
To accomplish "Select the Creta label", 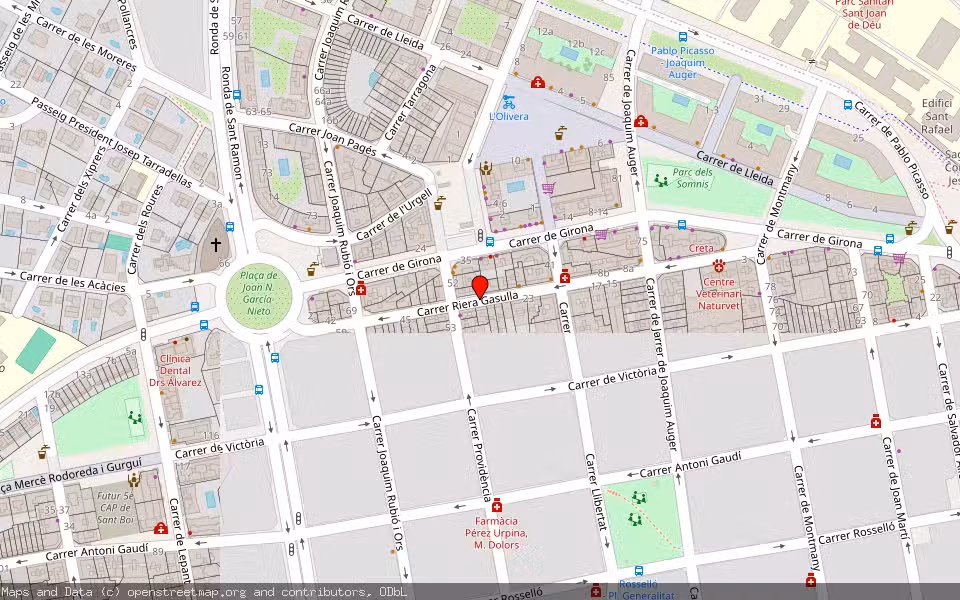I will pyautogui.click(x=701, y=248).
